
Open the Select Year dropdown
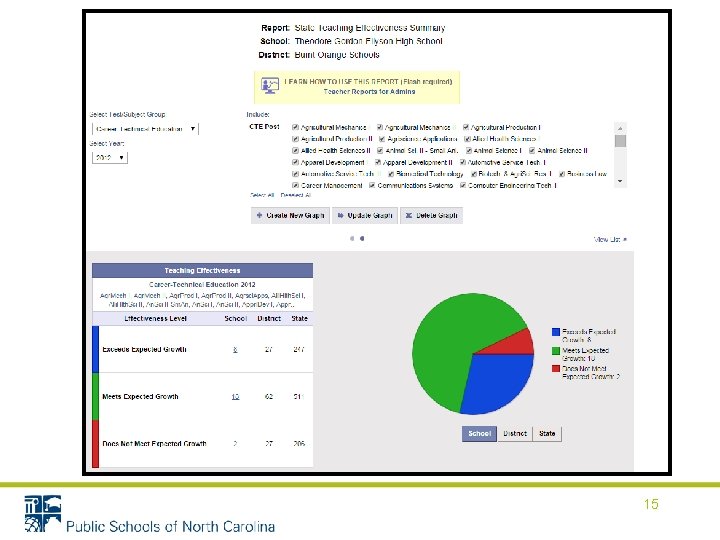point(110,158)
